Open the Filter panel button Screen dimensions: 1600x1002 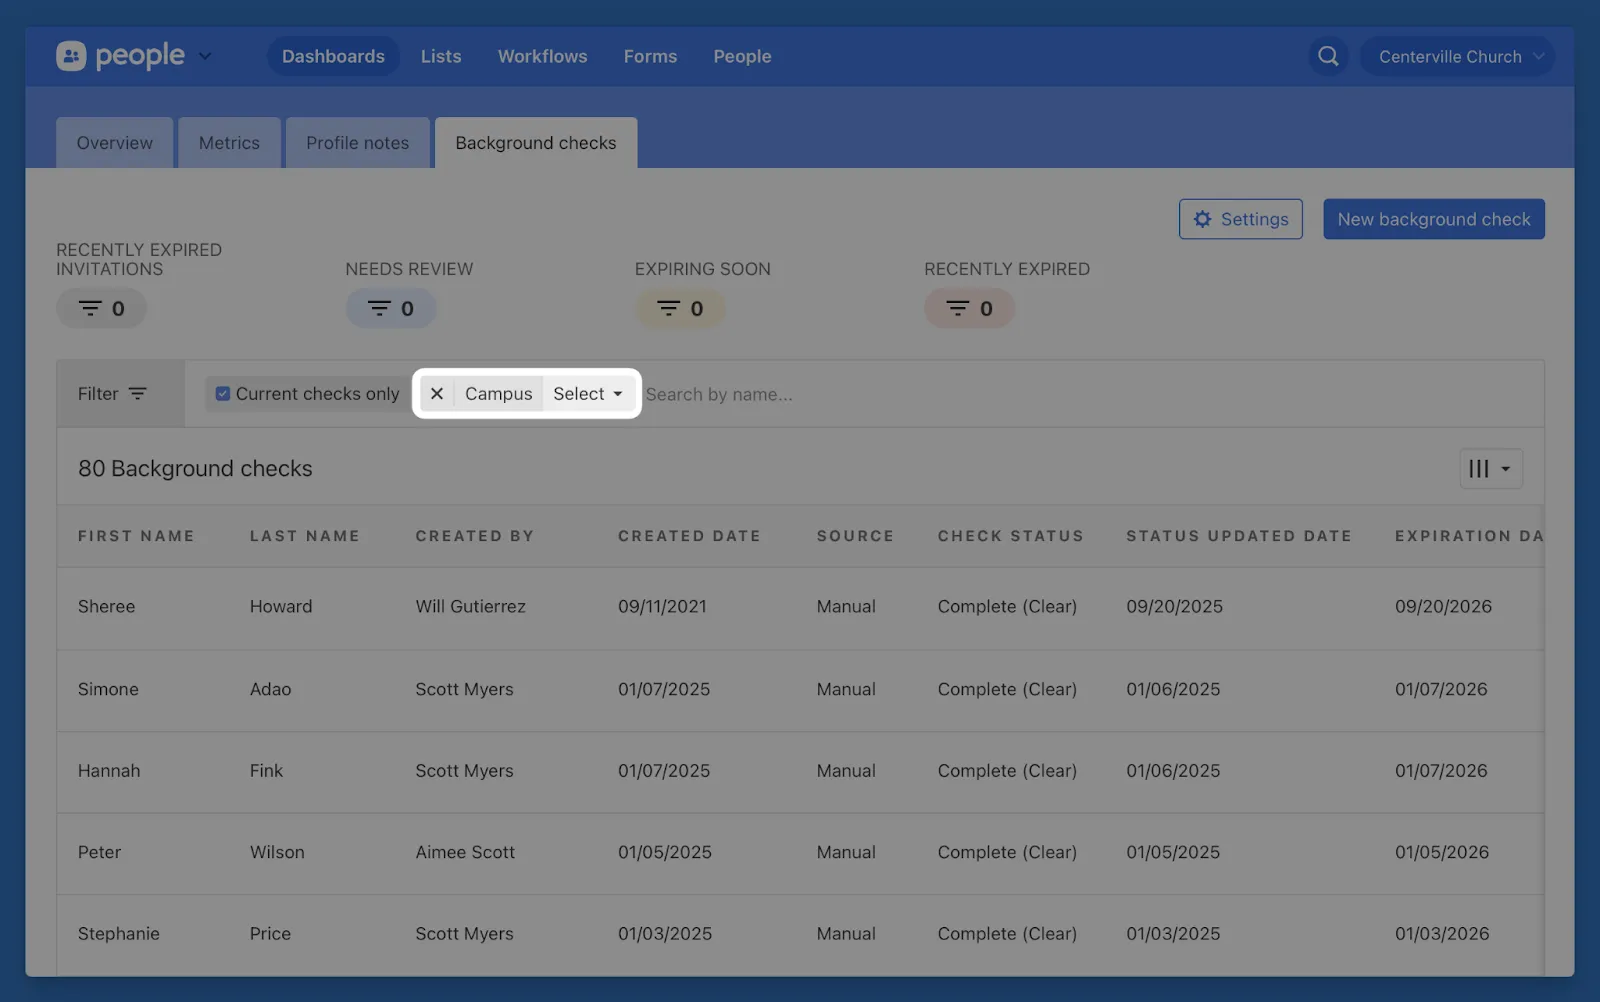coord(112,394)
